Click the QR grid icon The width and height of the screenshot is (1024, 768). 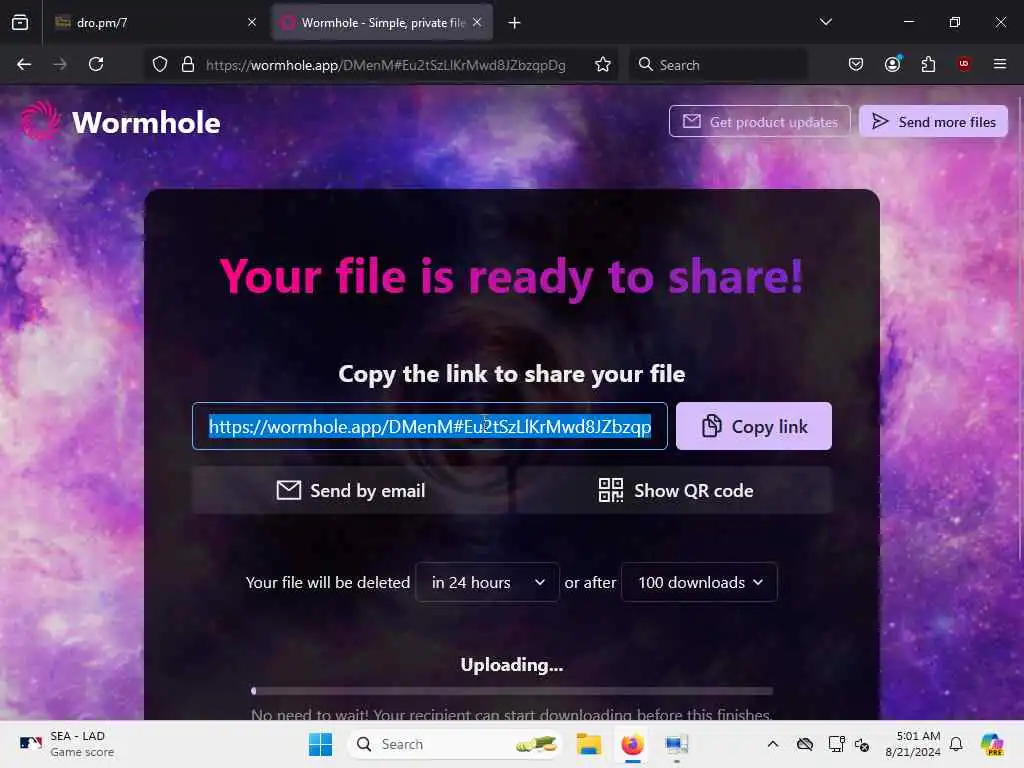point(611,490)
